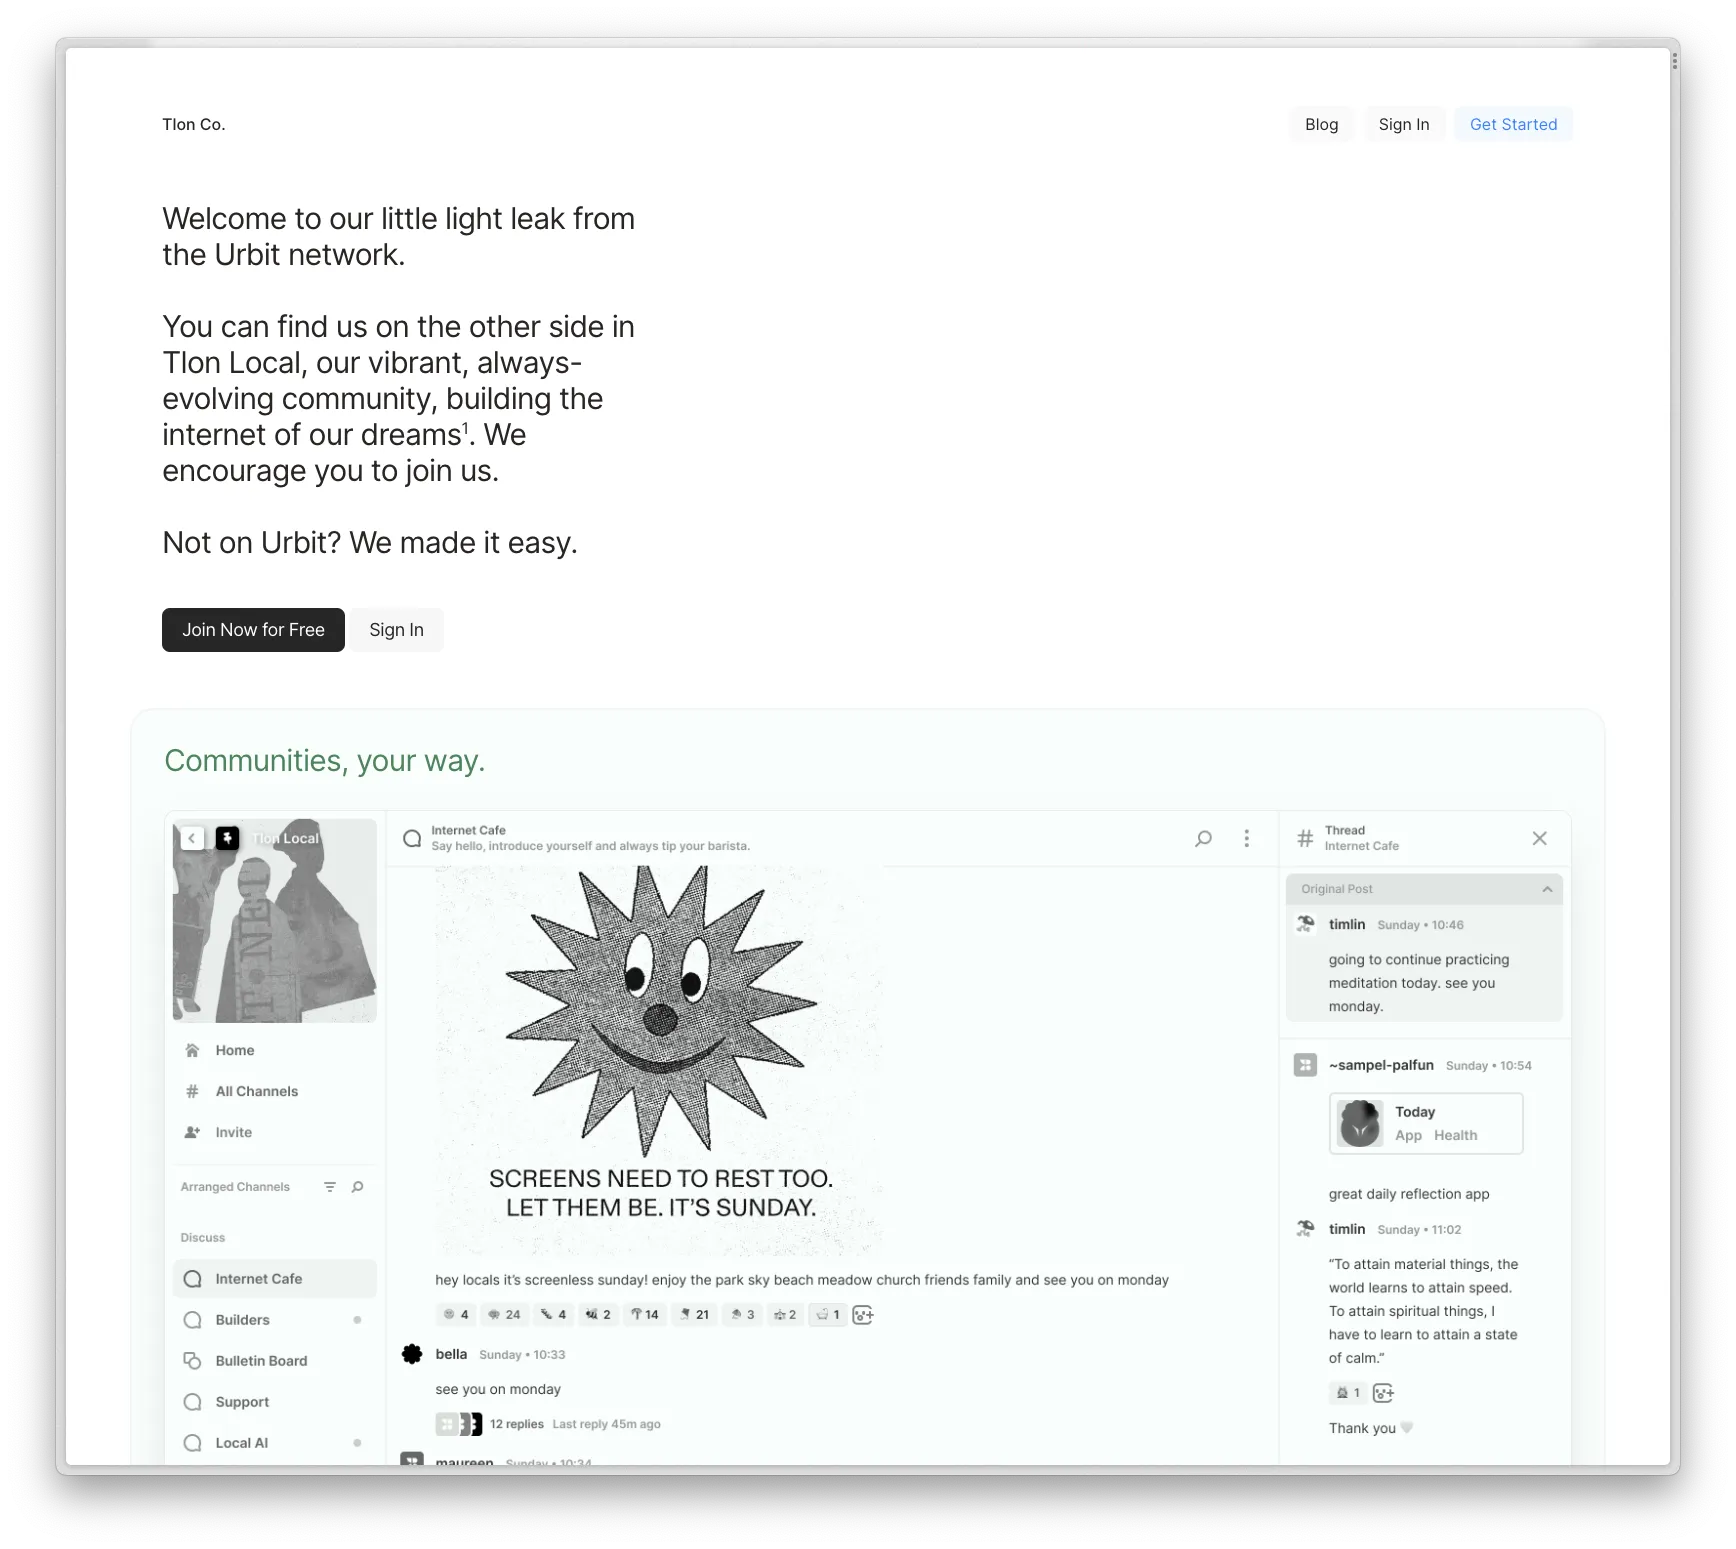Click Sign In in the top navigation
Screen dimensions: 1736x1549
pos(1404,124)
